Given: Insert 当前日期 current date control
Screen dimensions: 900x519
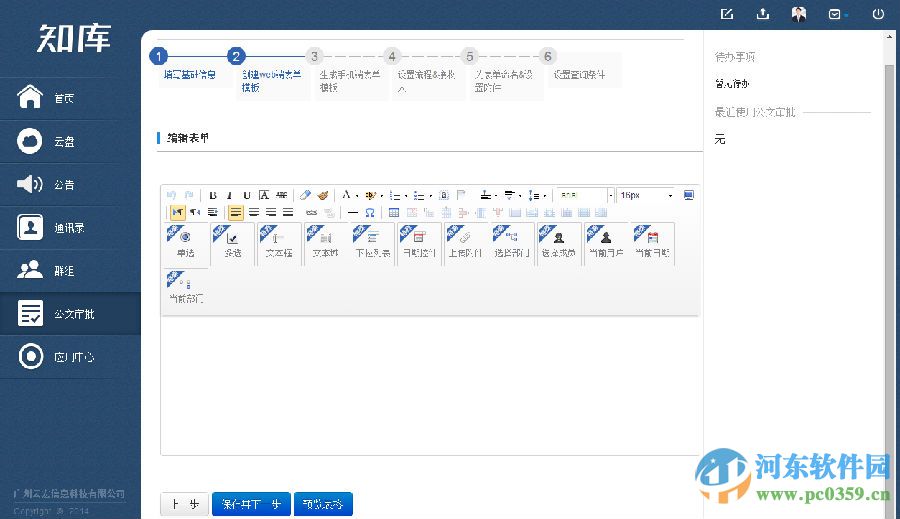Looking at the screenshot, I should click(653, 243).
